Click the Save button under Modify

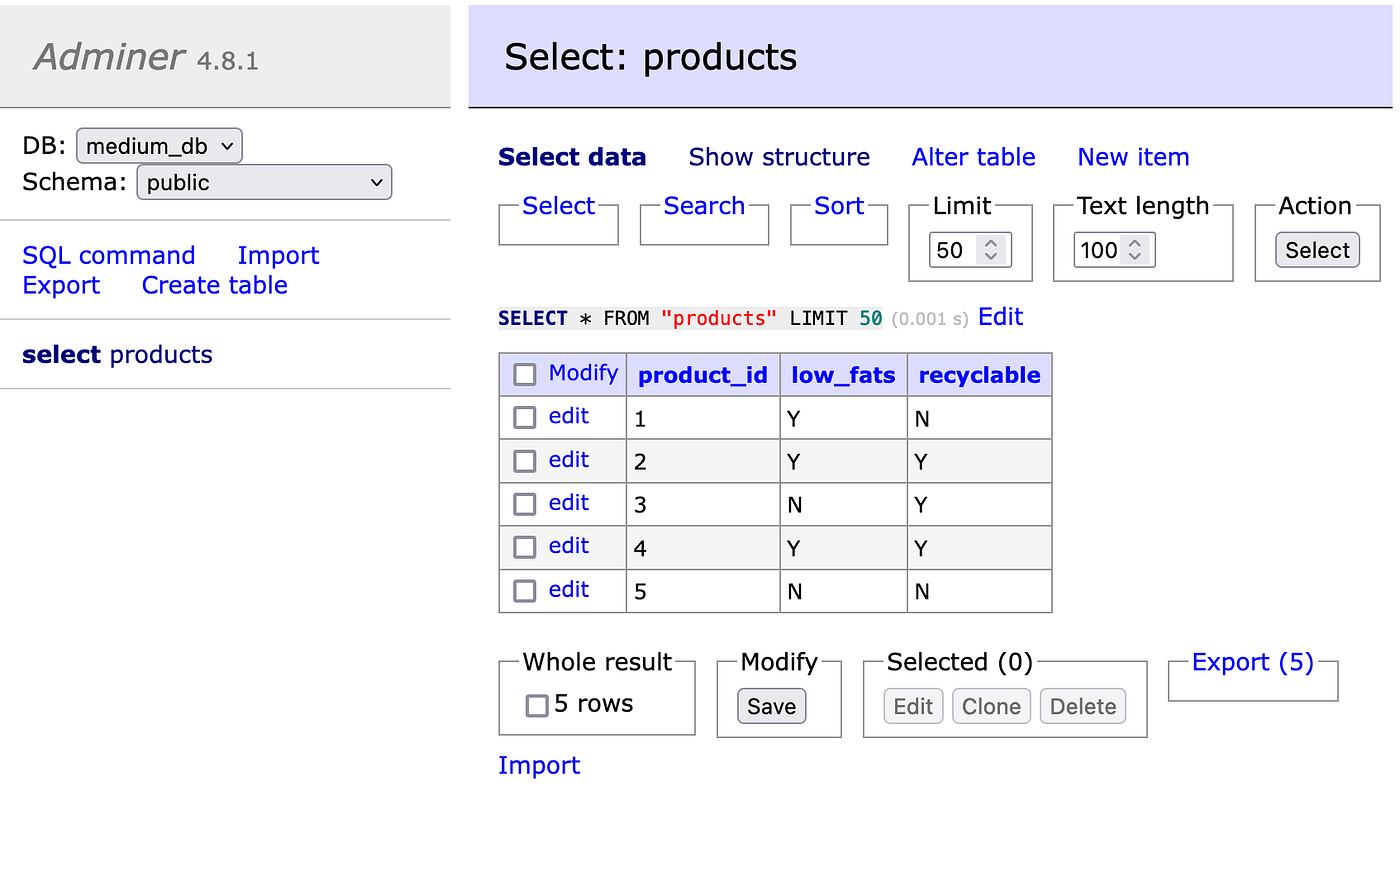point(771,706)
